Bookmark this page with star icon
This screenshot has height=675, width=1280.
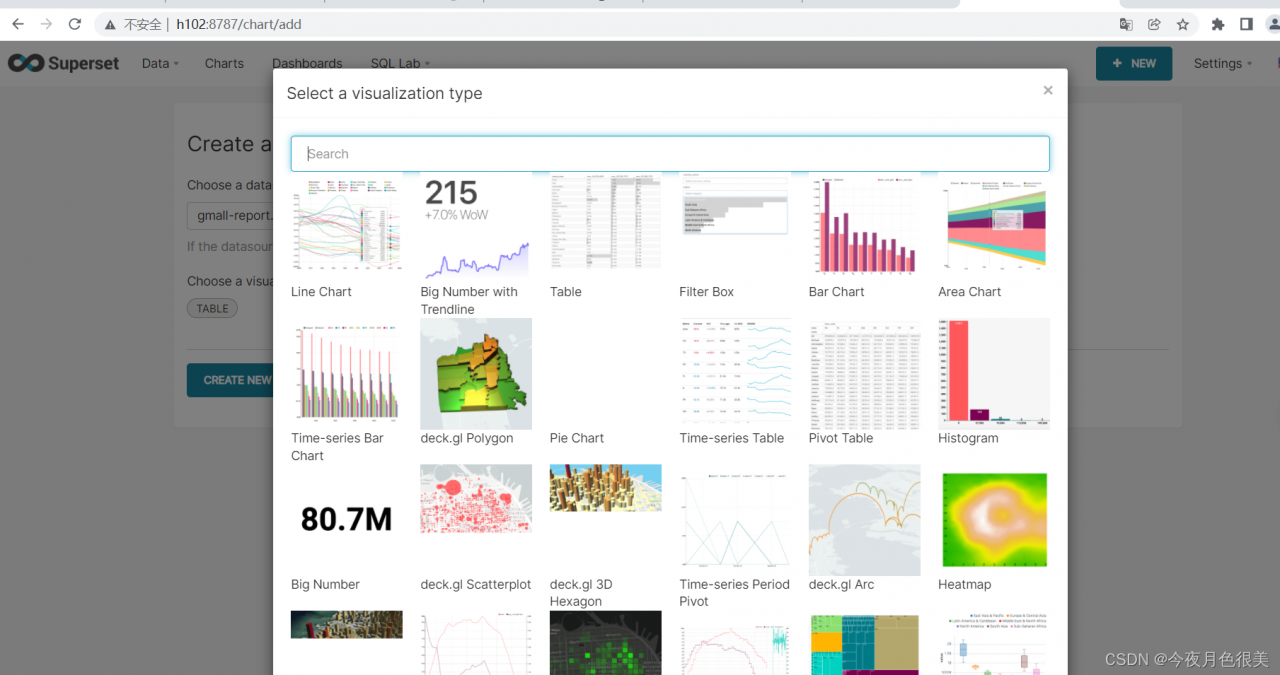pos(1183,24)
